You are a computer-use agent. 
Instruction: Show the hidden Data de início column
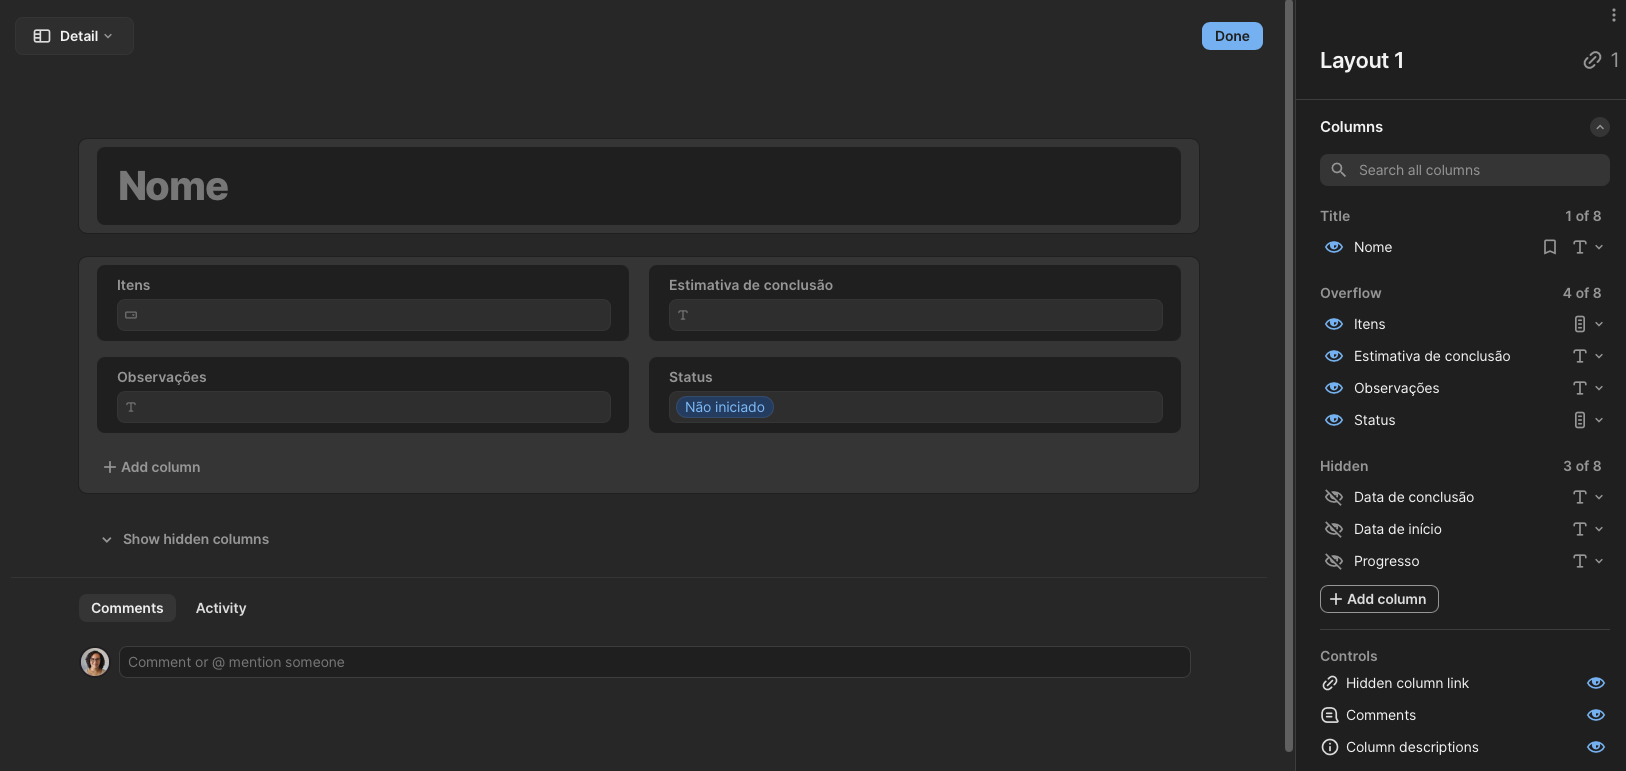click(1334, 529)
